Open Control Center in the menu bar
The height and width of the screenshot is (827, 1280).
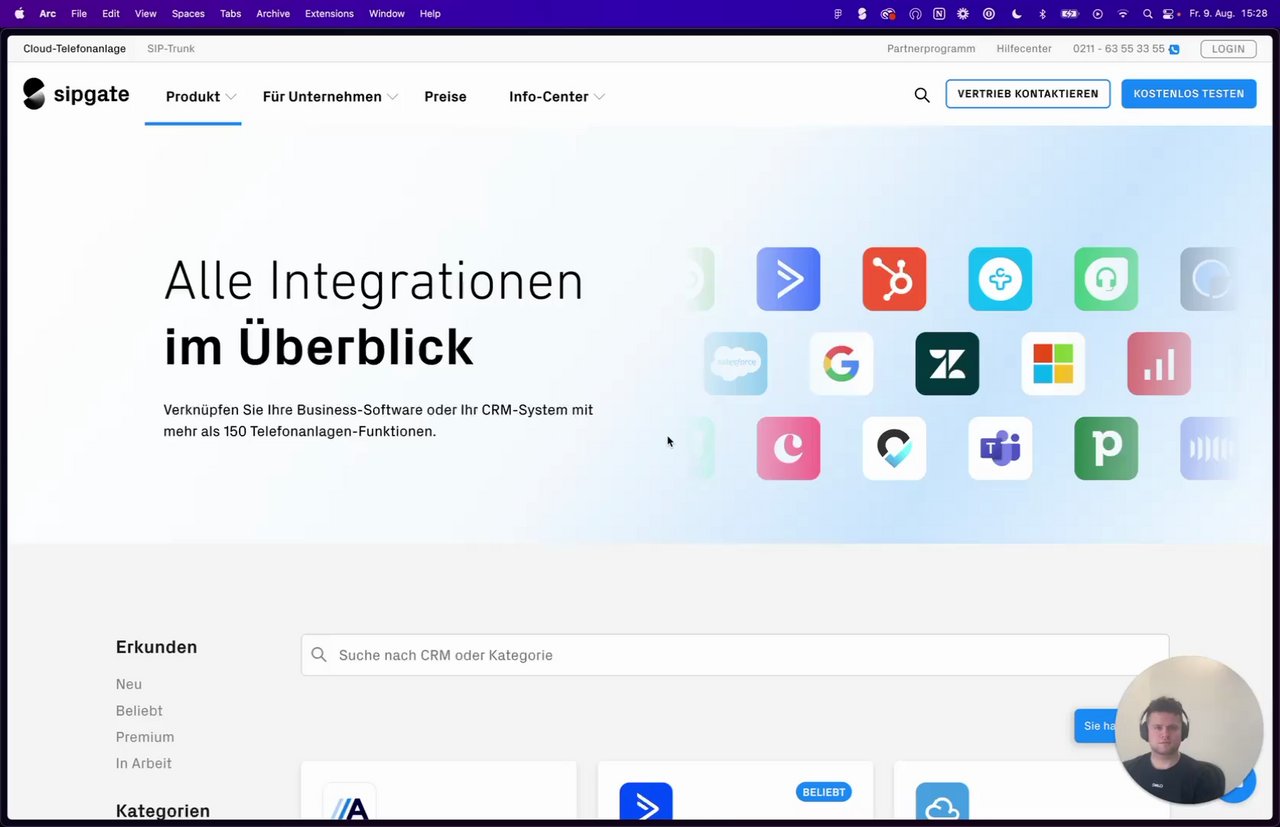pyautogui.click(x=1168, y=14)
